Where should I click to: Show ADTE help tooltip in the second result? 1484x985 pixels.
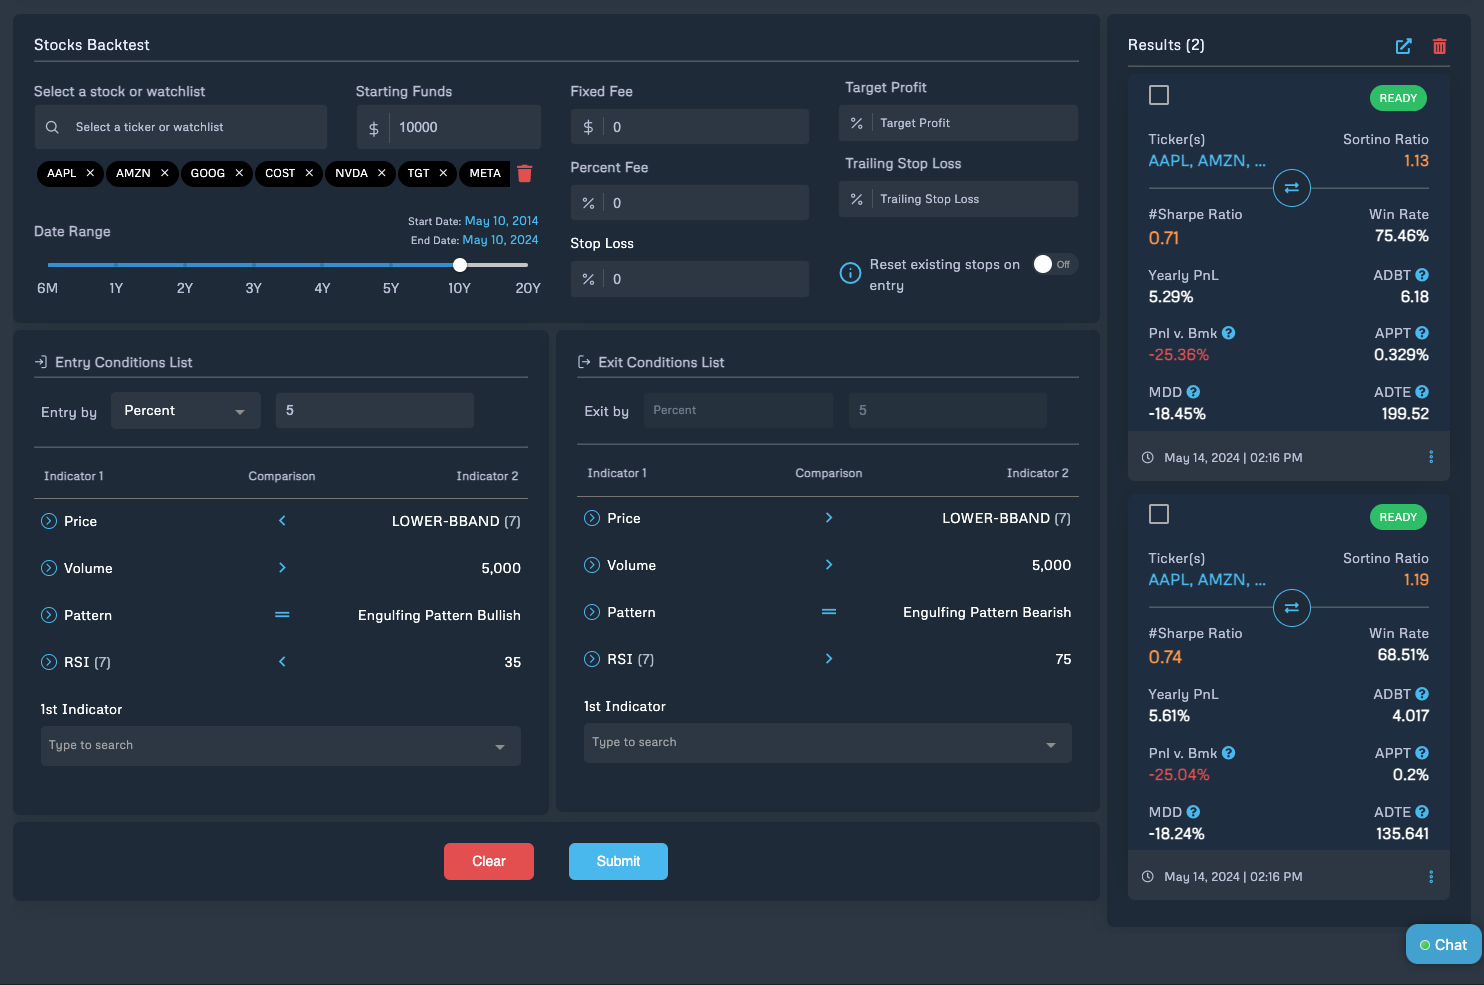click(x=1422, y=812)
